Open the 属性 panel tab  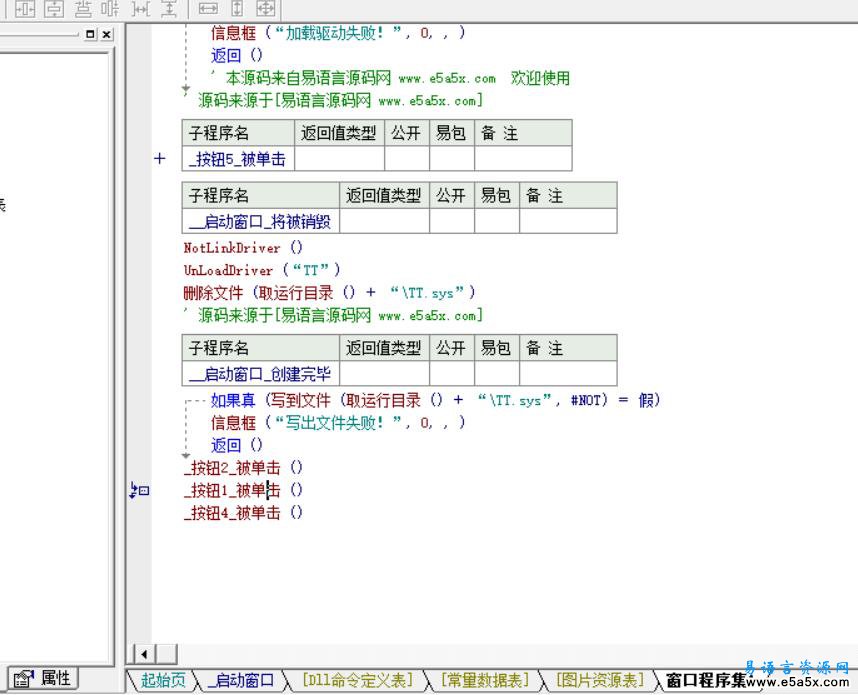tap(43, 679)
